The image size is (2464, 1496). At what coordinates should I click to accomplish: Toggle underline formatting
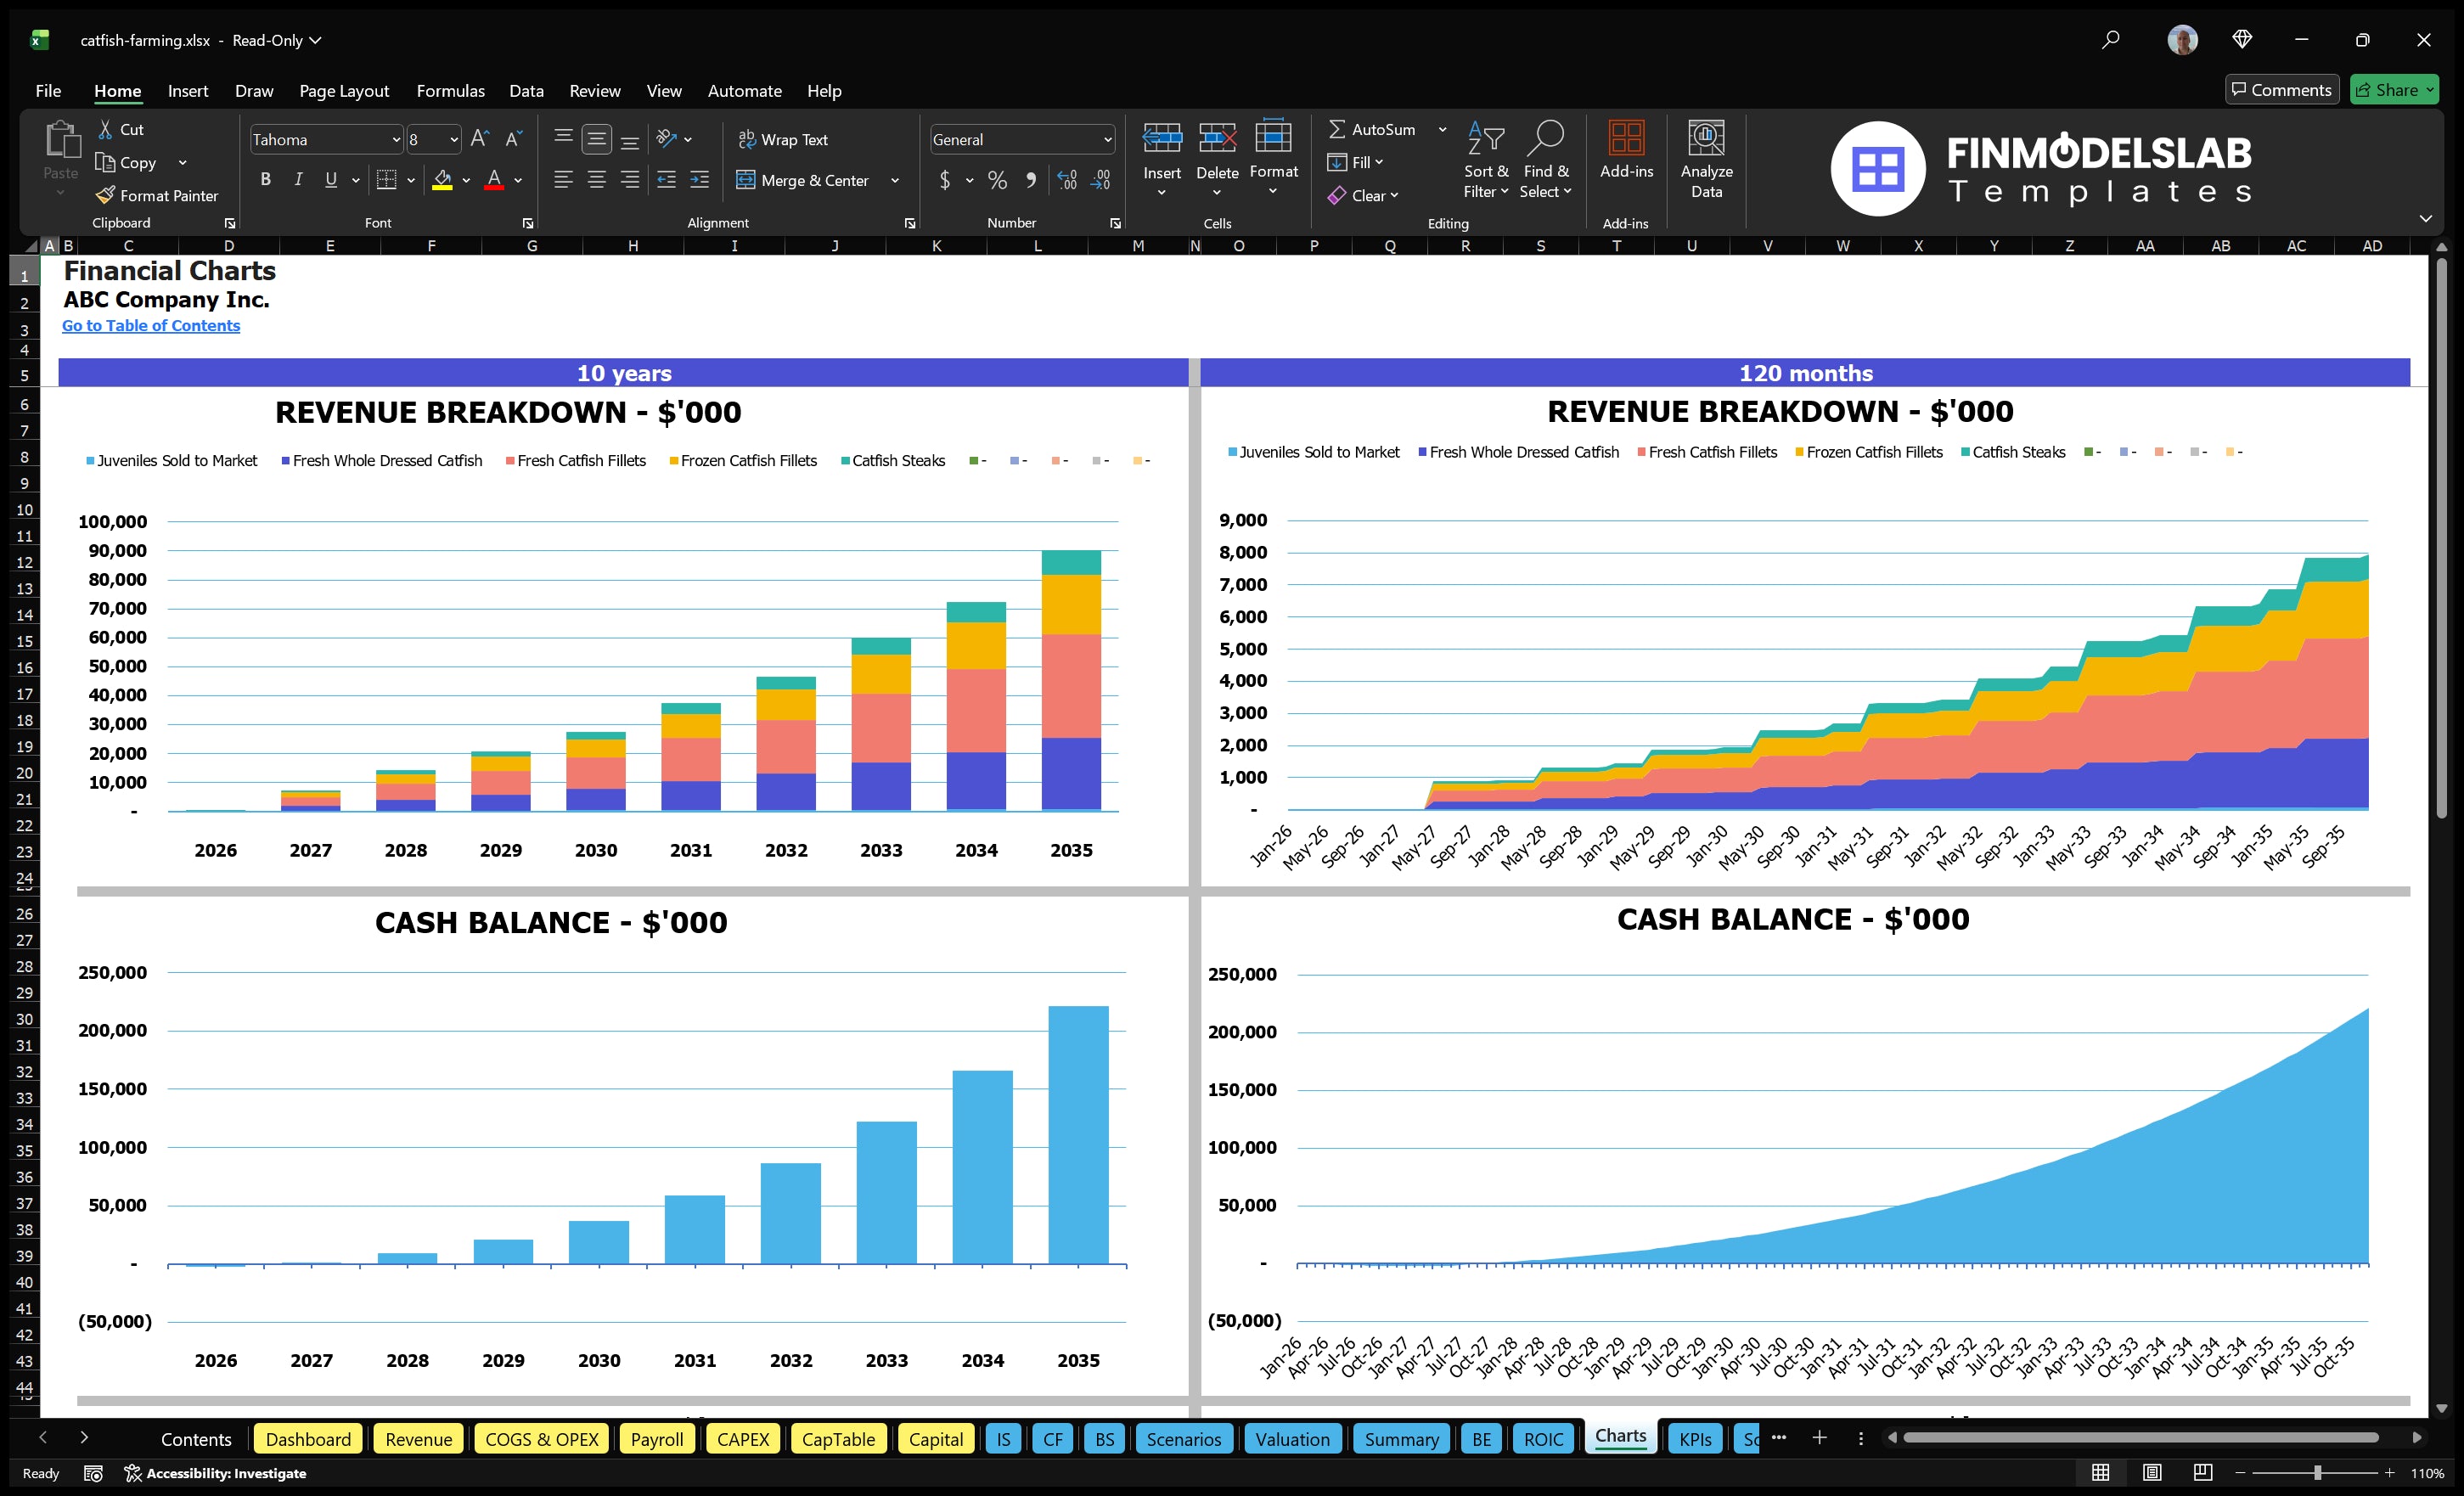point(330,179)
